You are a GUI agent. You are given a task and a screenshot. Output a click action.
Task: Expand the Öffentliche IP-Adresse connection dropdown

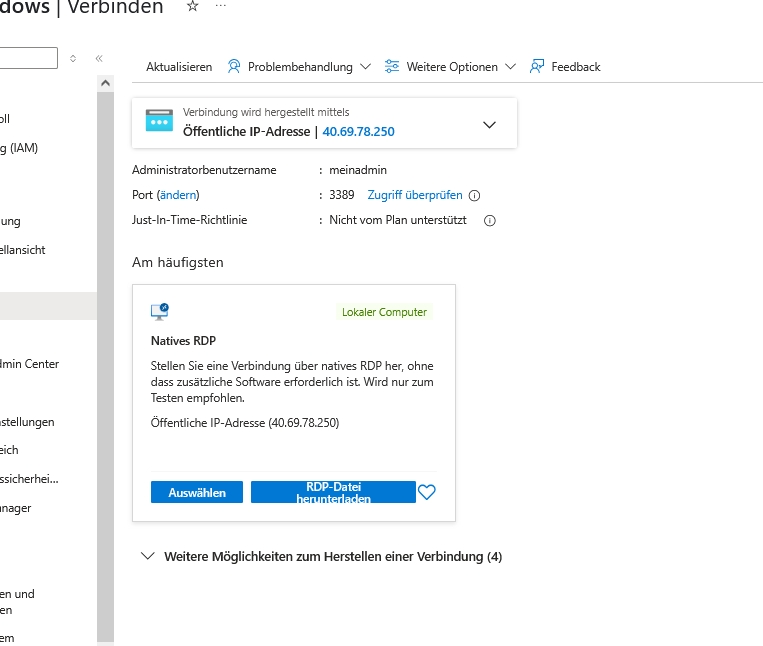489,125
